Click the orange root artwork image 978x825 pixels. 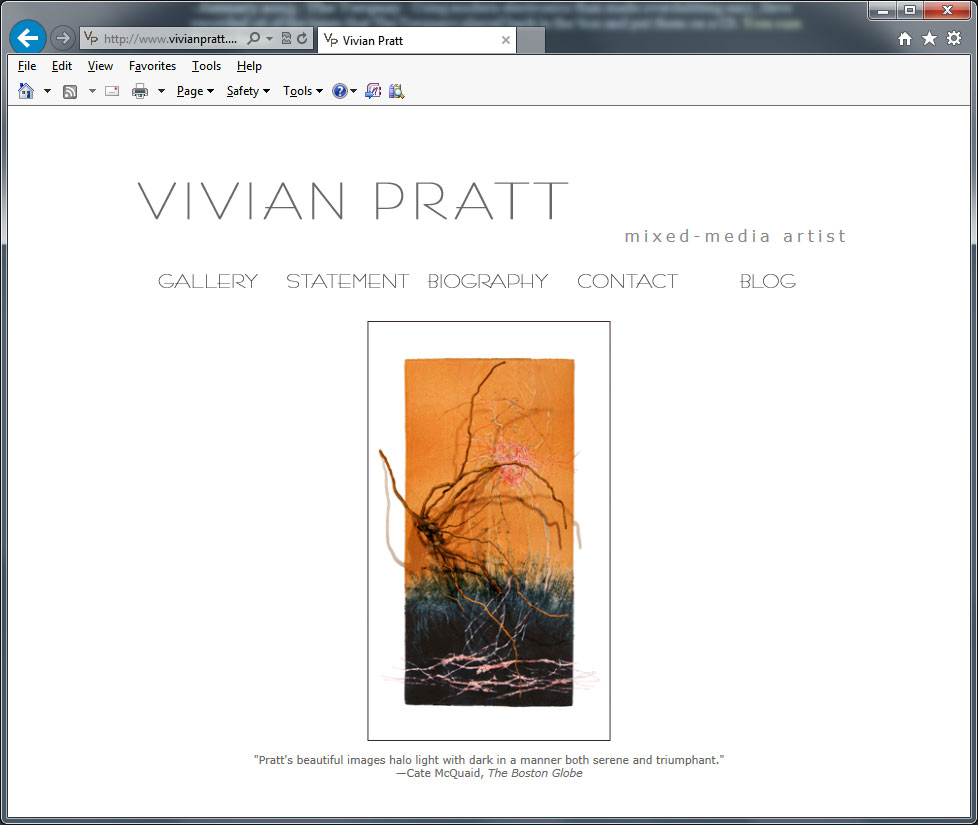point(489,530)
